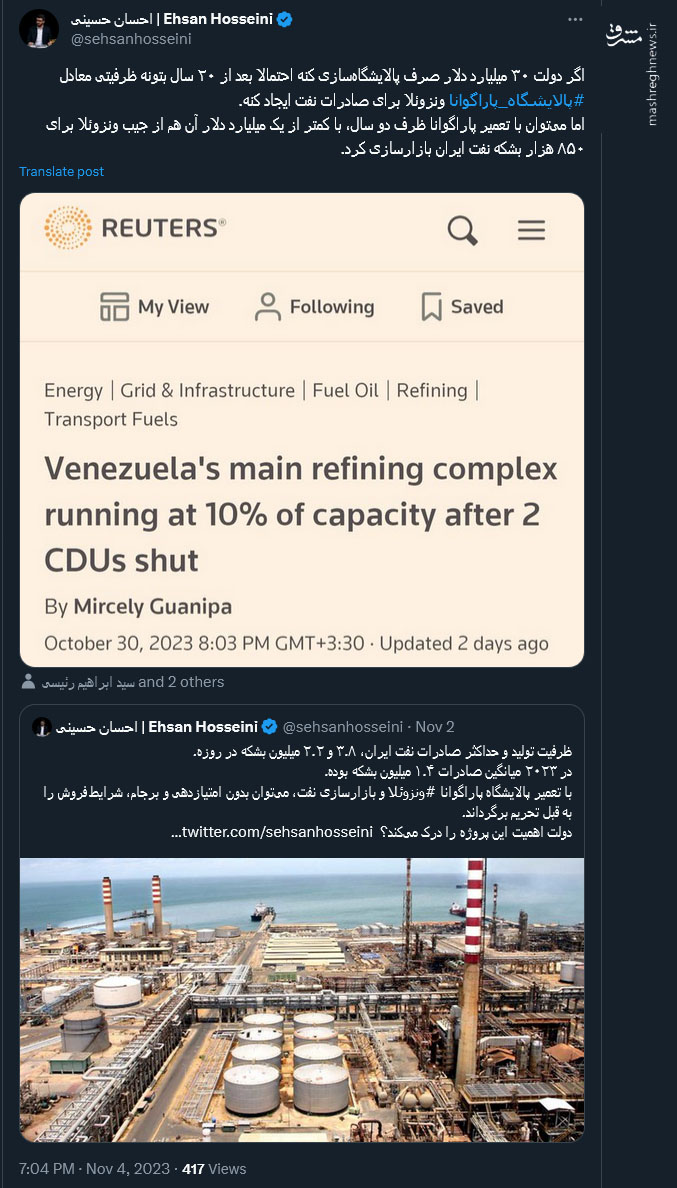Open the Saved bookmarks tab
677x1188 pixels.
(461, 307)
